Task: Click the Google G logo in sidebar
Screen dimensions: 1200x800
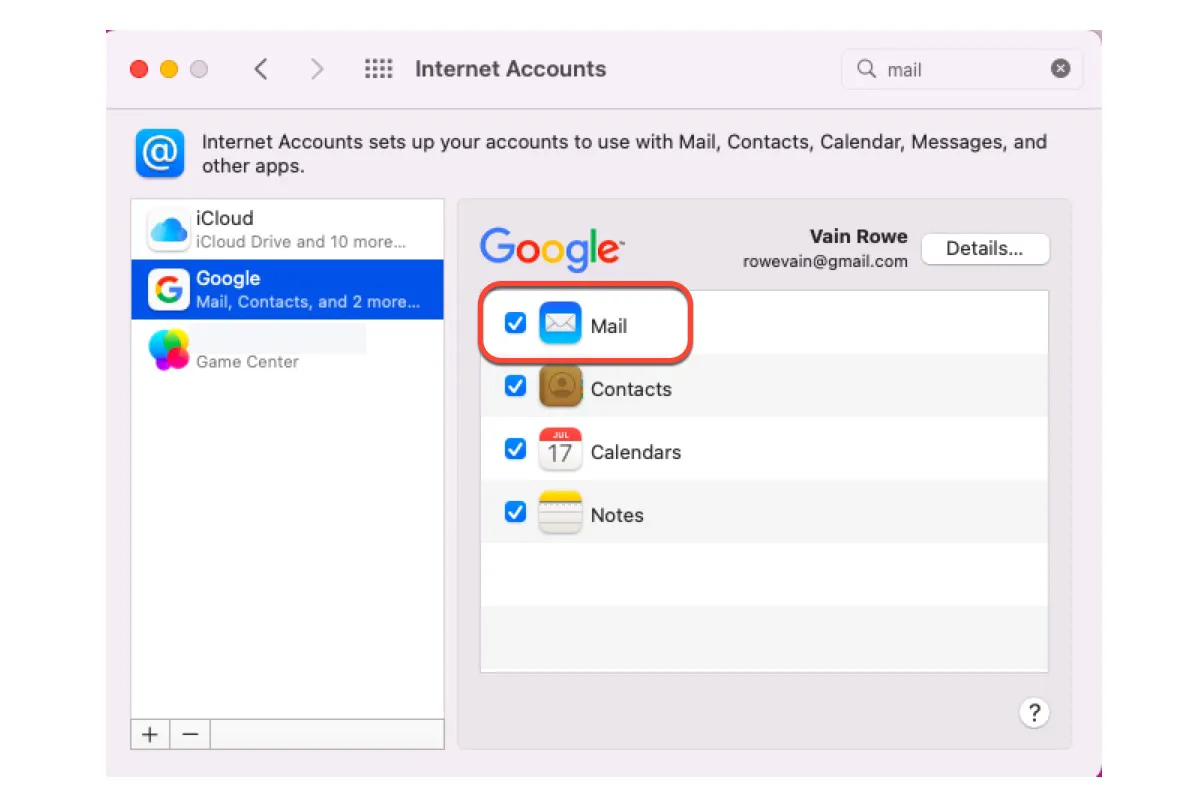Action: pos(166,290)
